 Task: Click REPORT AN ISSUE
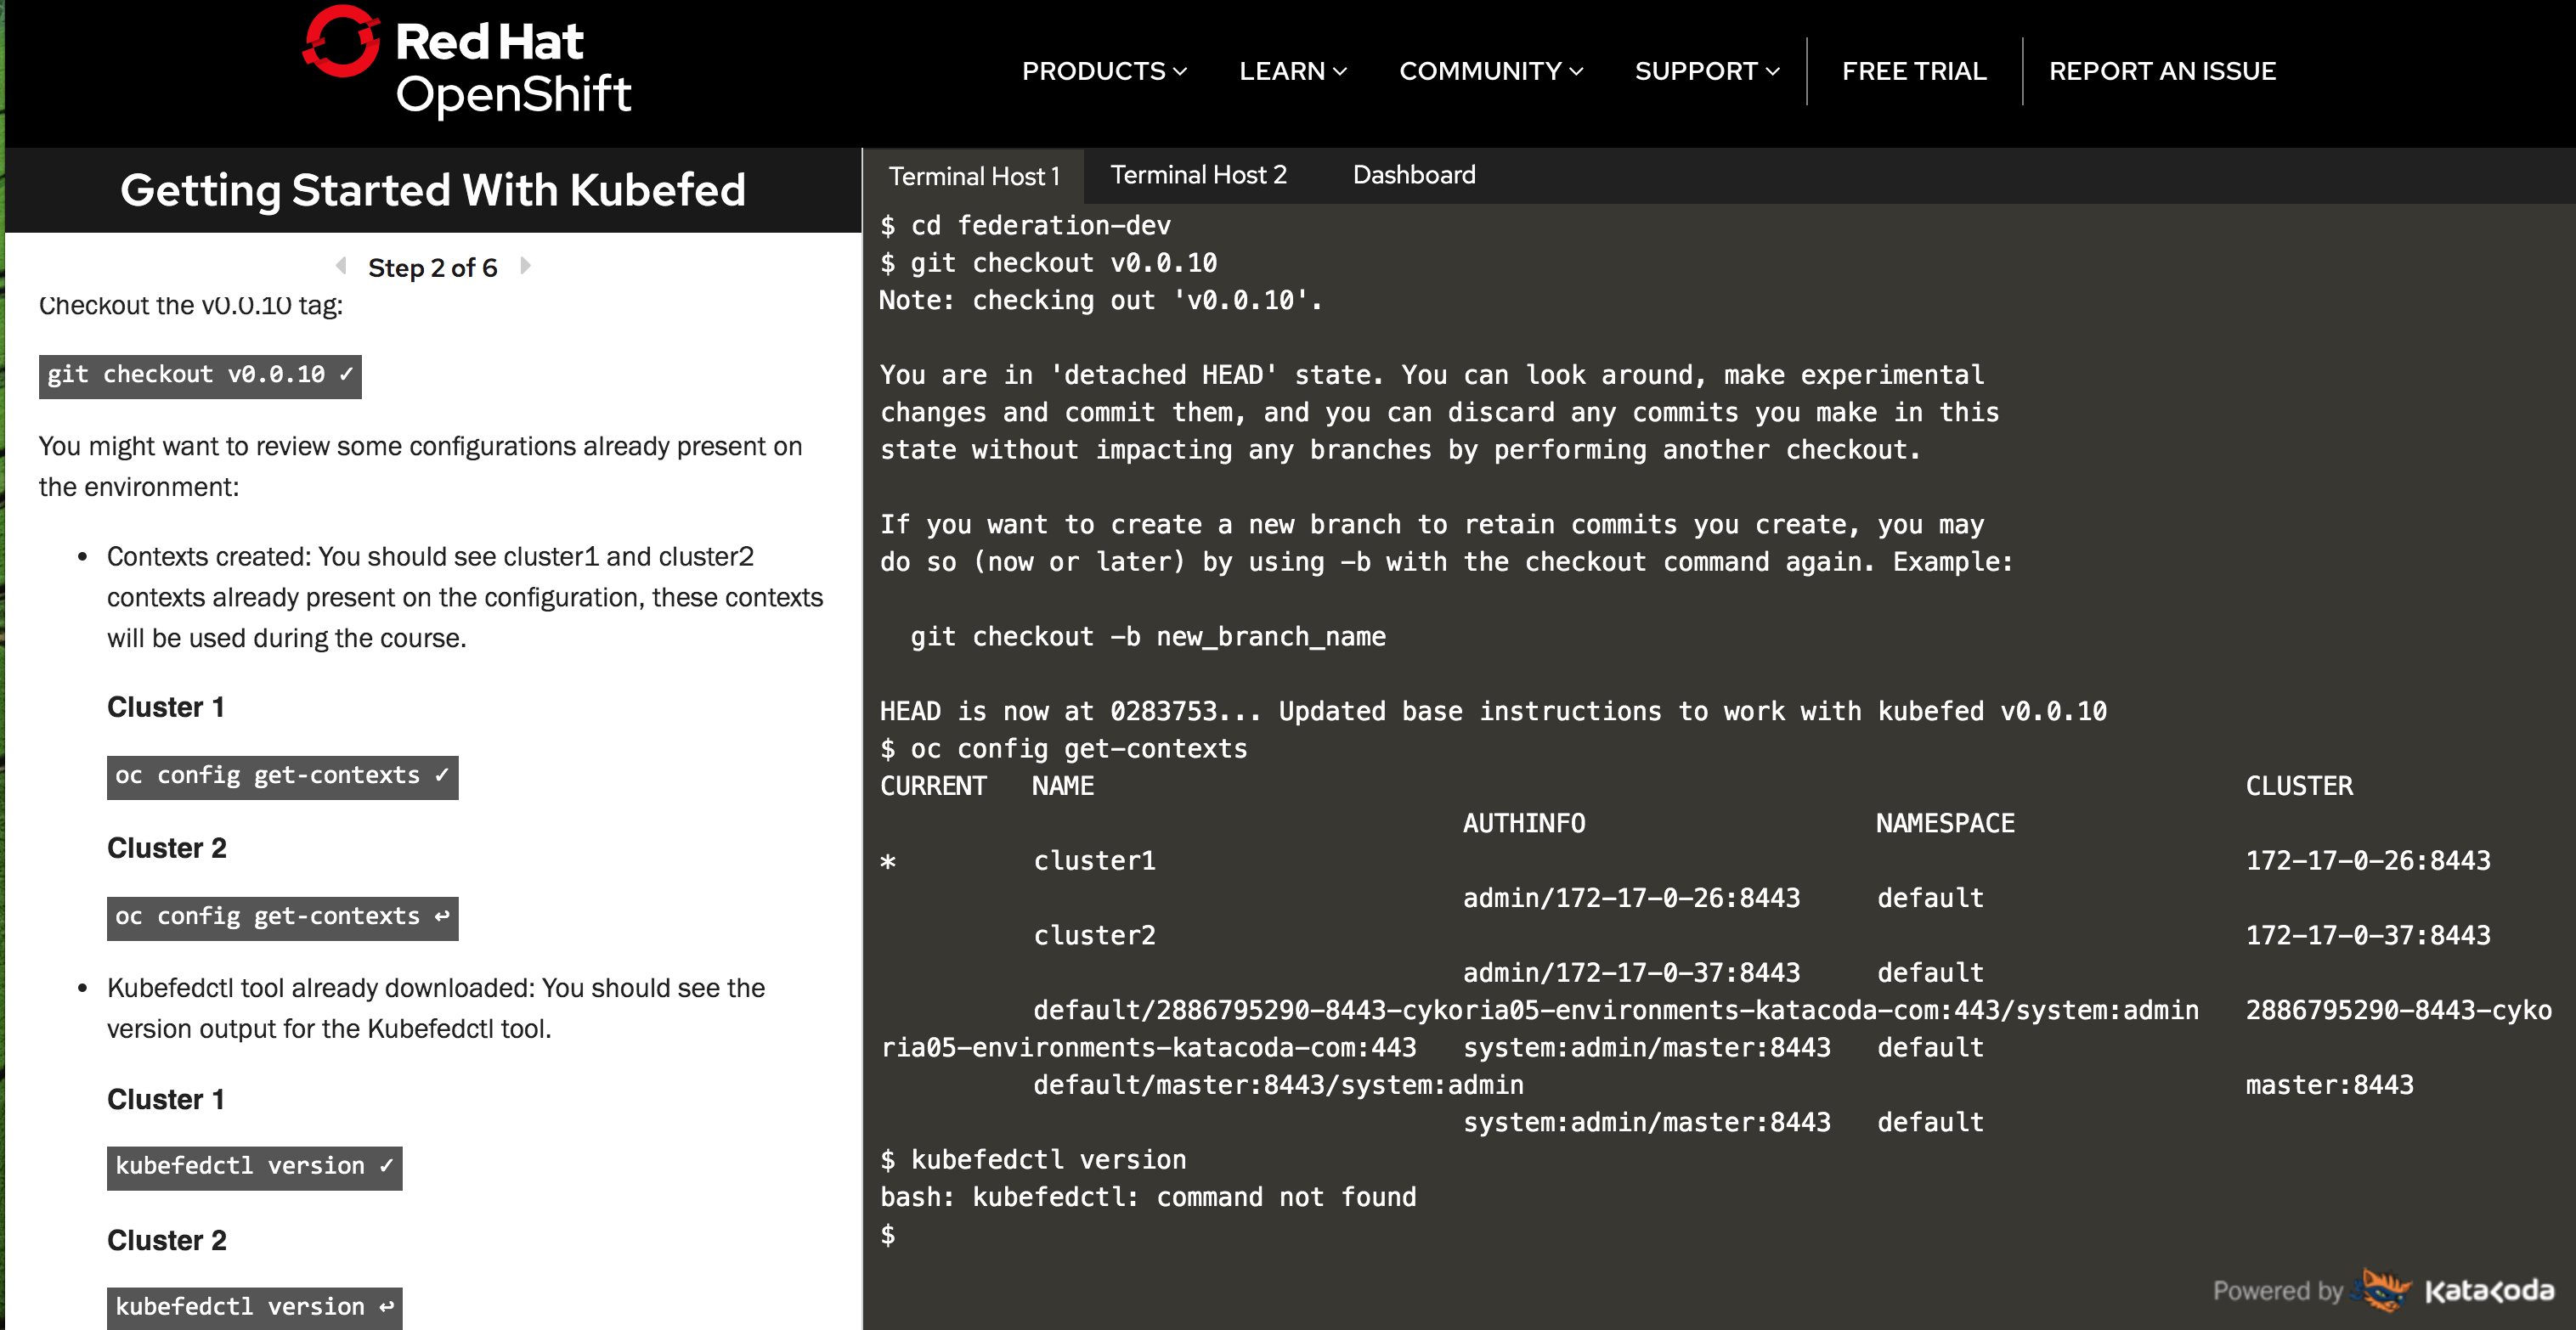tap(2162, 70)
